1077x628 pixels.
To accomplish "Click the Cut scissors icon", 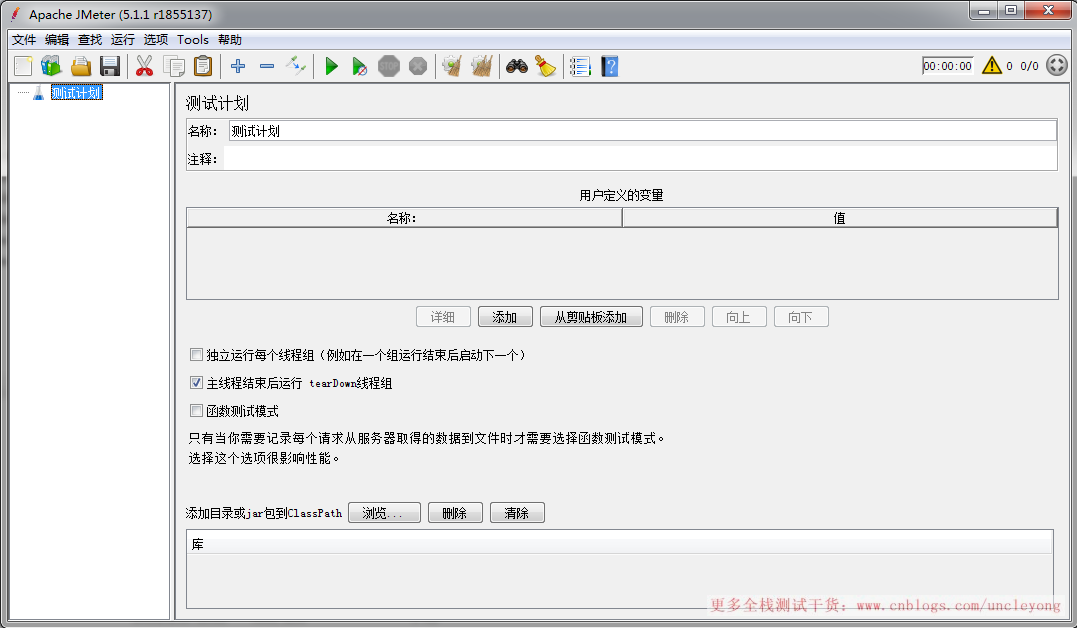I will tap(144, 66).
